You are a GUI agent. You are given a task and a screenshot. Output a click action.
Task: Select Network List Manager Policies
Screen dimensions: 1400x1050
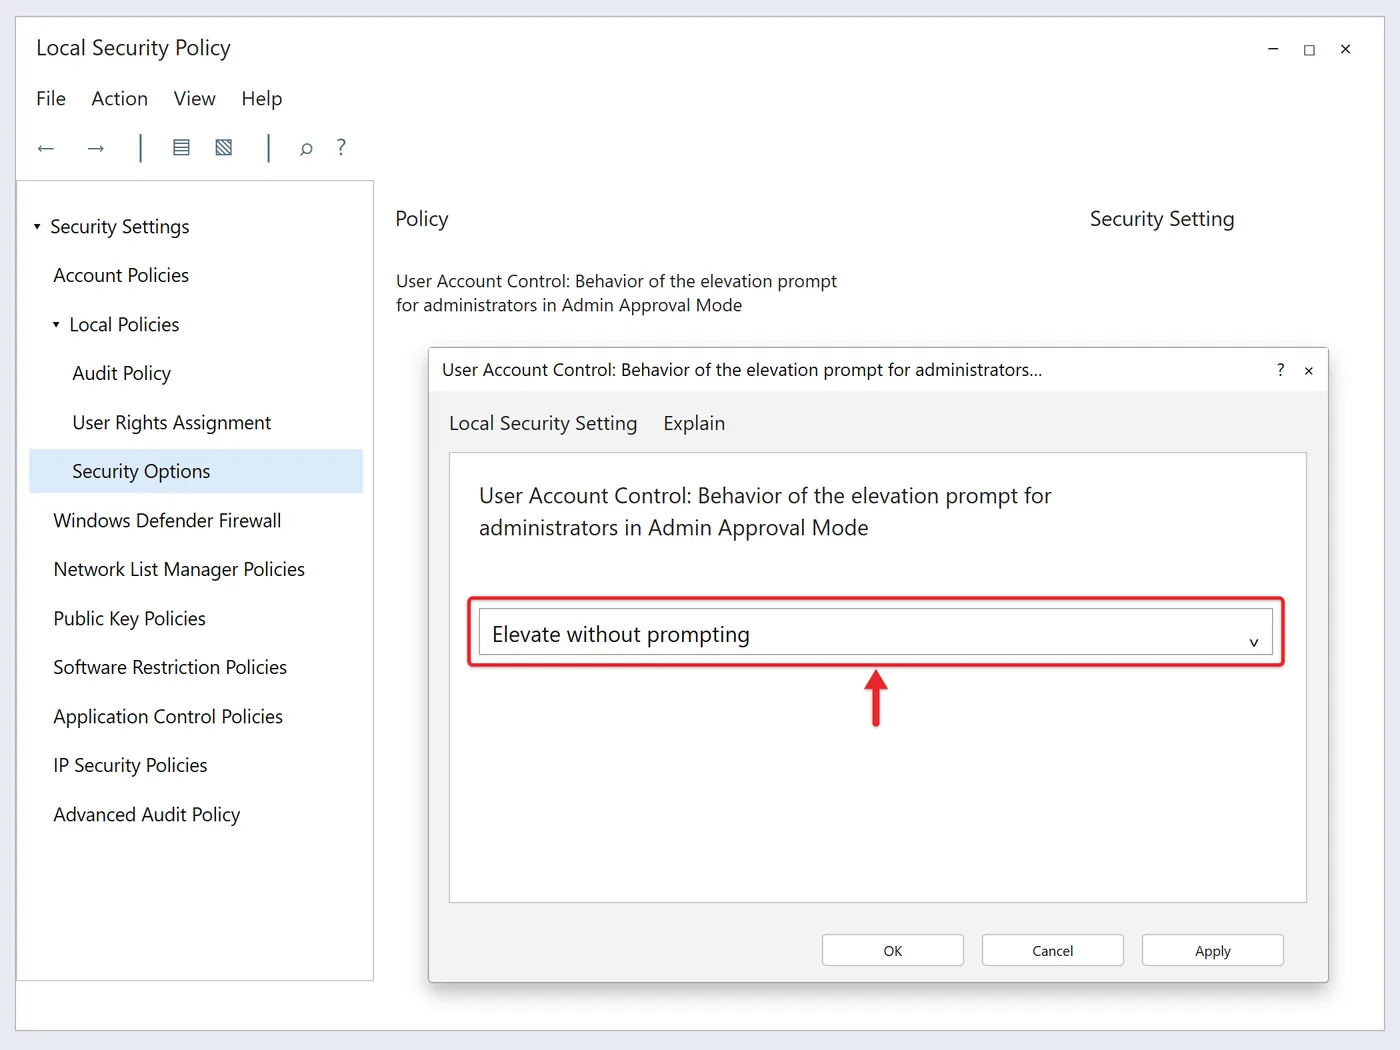[x=179, y=570]
